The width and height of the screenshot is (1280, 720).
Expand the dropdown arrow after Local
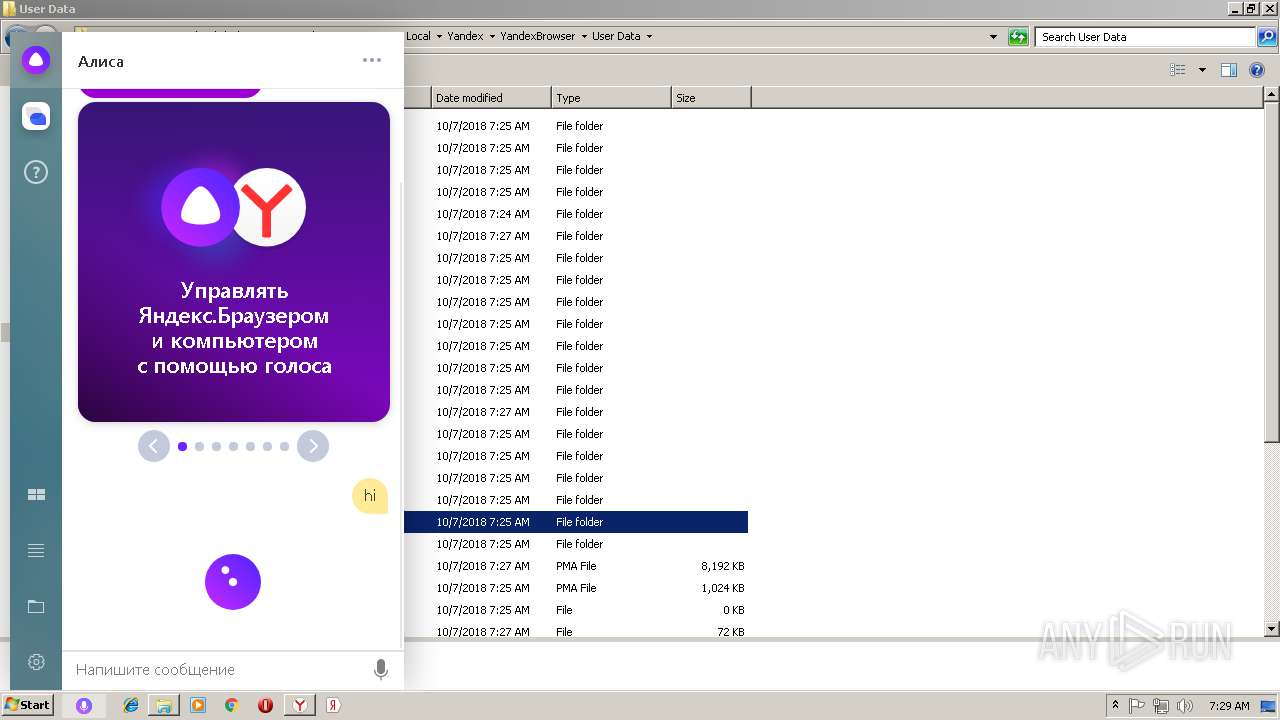pyautogui.click(x=439, y=37)
